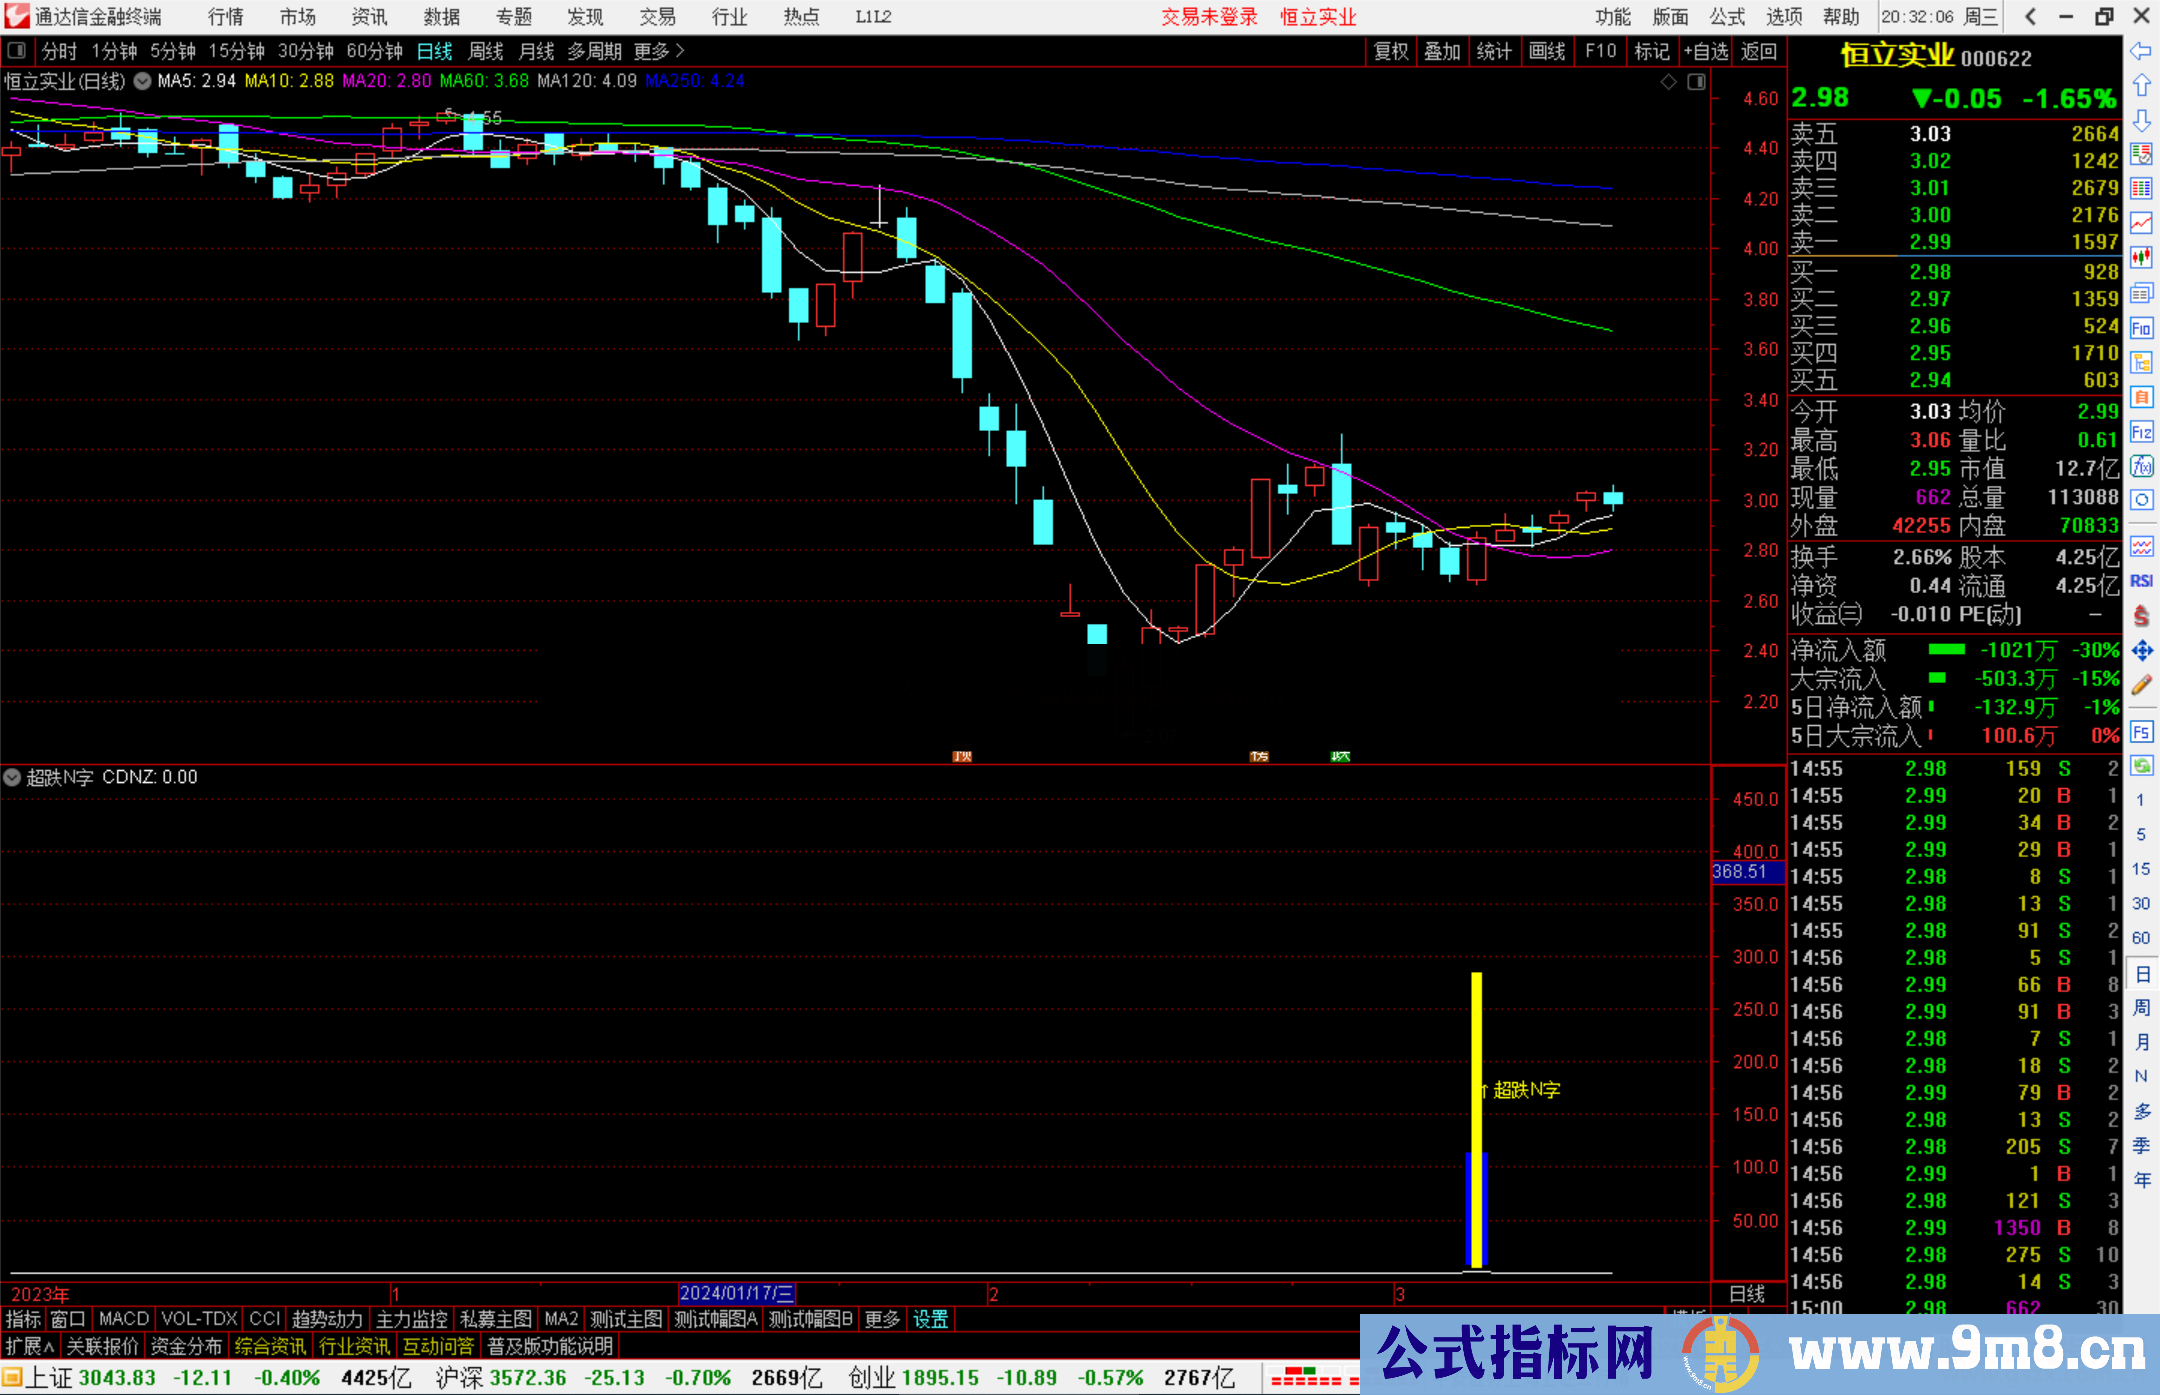Switch to the 周线 period tab
Screen dimensions: 2160x1395
486,51
